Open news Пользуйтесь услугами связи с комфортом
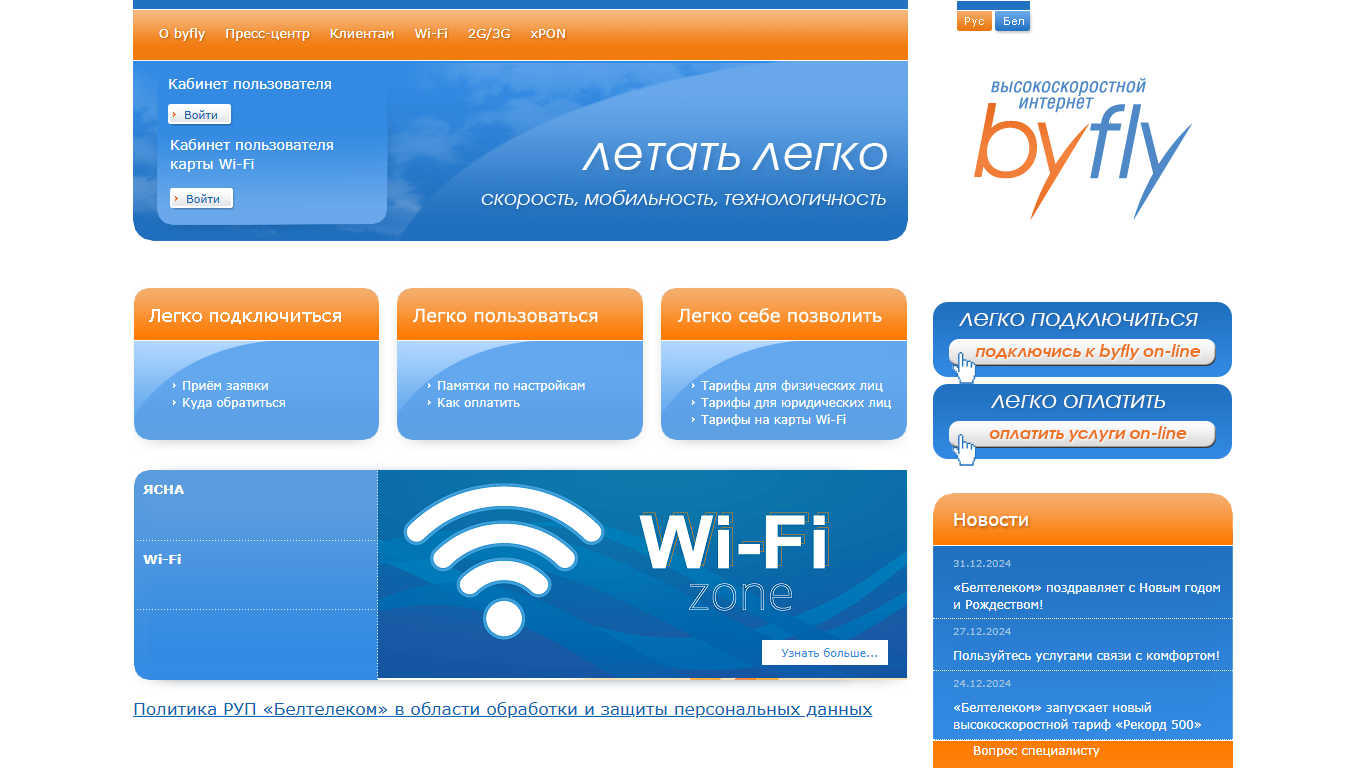The image size is (1366, 768). pyautogui.click(x=1086, y=656)
